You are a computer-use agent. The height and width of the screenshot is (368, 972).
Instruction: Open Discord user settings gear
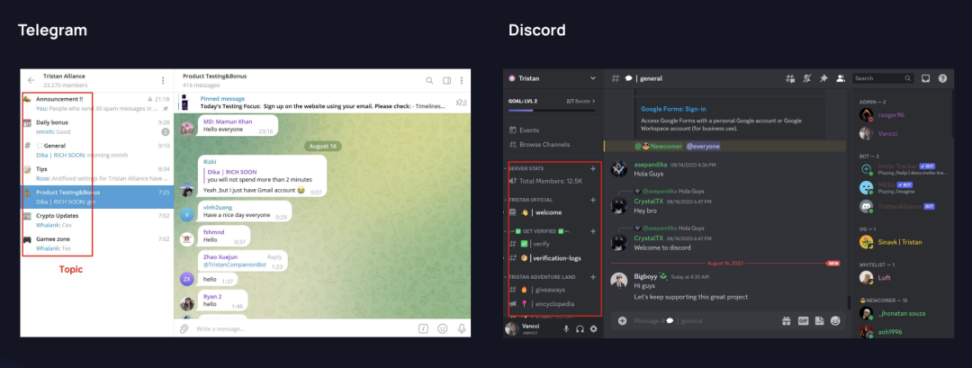[x=593, y=329]
